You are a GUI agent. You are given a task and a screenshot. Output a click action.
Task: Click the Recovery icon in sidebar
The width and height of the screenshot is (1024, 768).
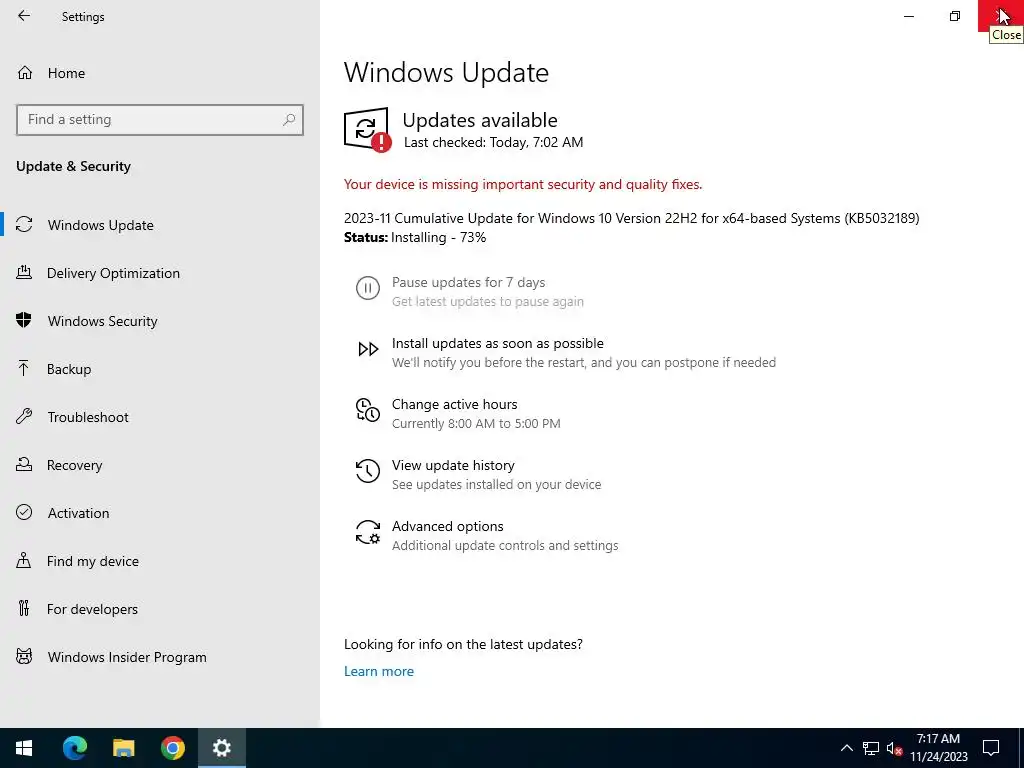click(x=24, y=464)
